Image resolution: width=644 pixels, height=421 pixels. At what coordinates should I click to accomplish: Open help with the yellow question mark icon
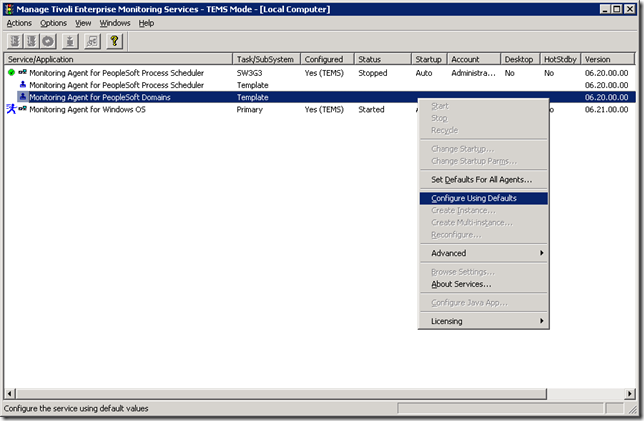pos(115,41)
